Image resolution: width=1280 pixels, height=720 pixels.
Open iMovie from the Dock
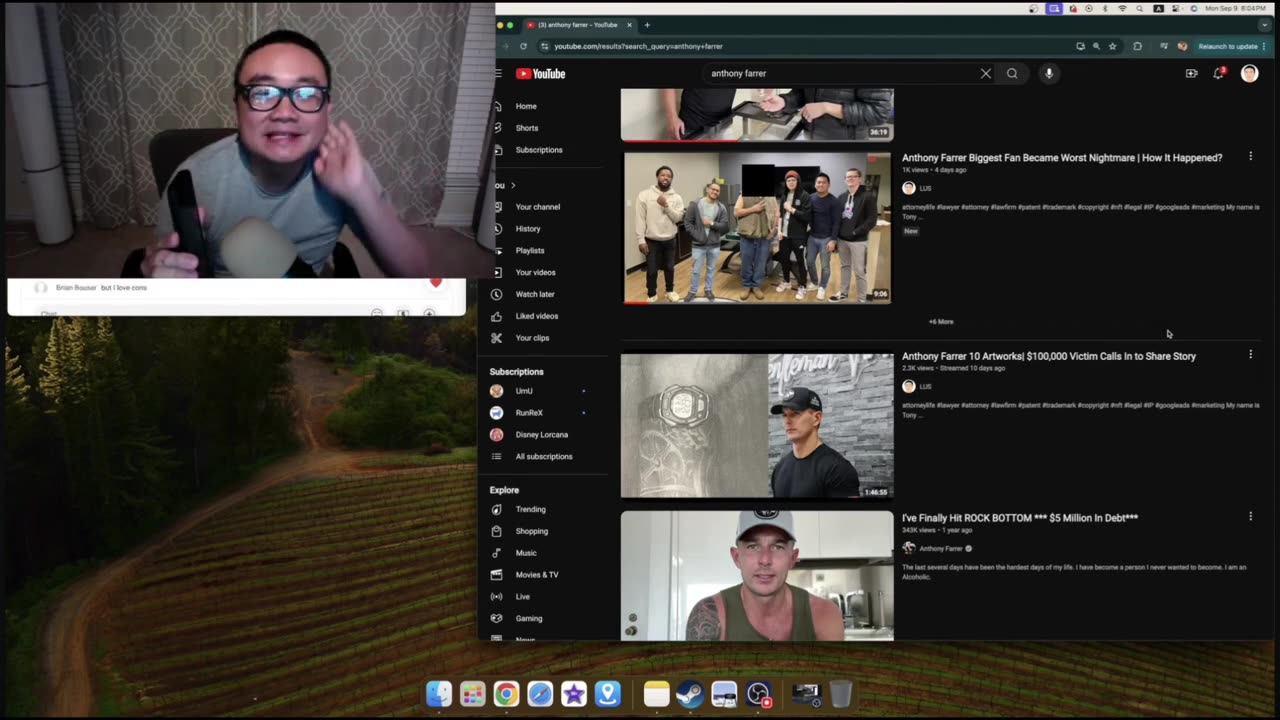click(574, 694)
